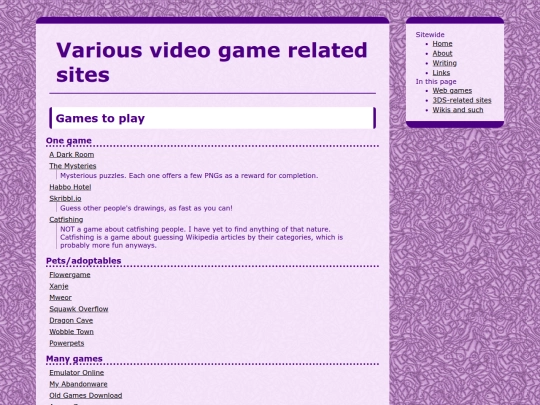540x405 pixels.
Task: Jump to 3DS-related sites section
Action: pyautogui.click(x=462, y=100)
